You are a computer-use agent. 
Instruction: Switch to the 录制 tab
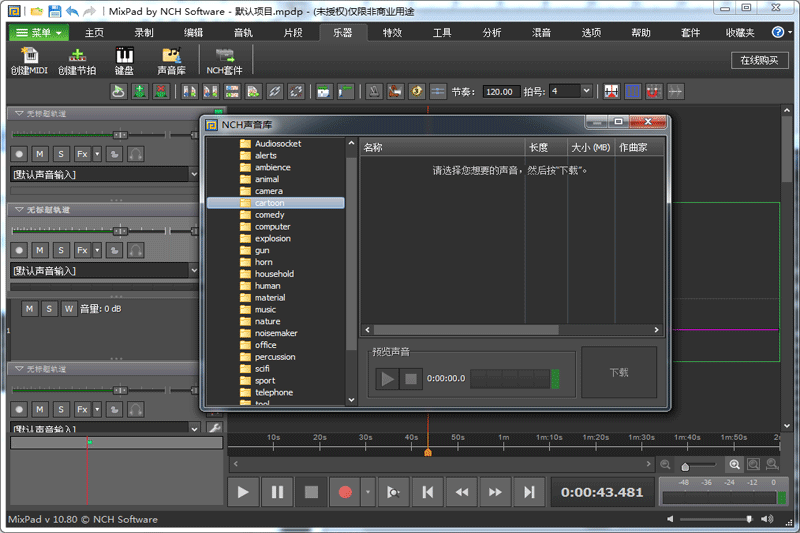tap(144, 33)
